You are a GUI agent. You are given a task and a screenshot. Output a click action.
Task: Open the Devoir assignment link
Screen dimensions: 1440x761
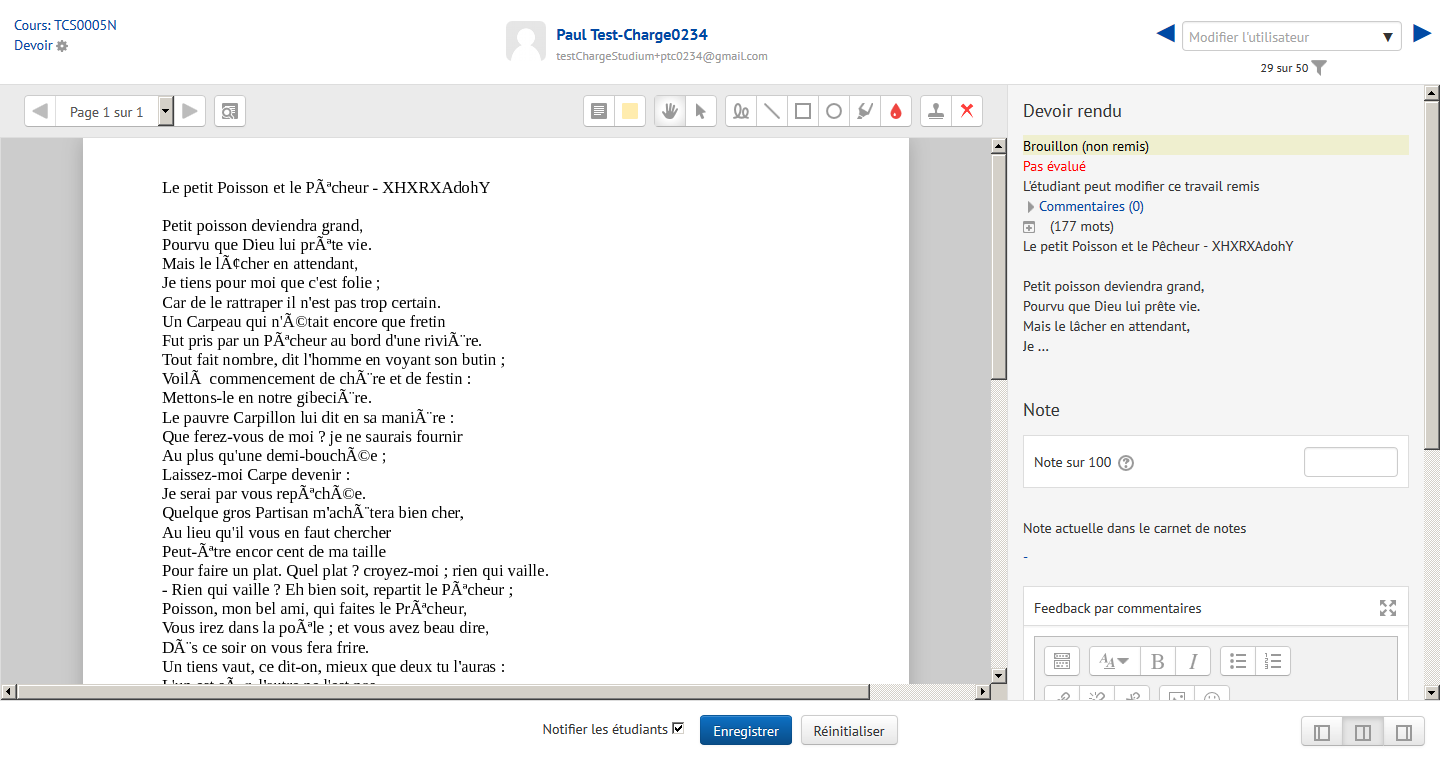click(x=33, y=45)
